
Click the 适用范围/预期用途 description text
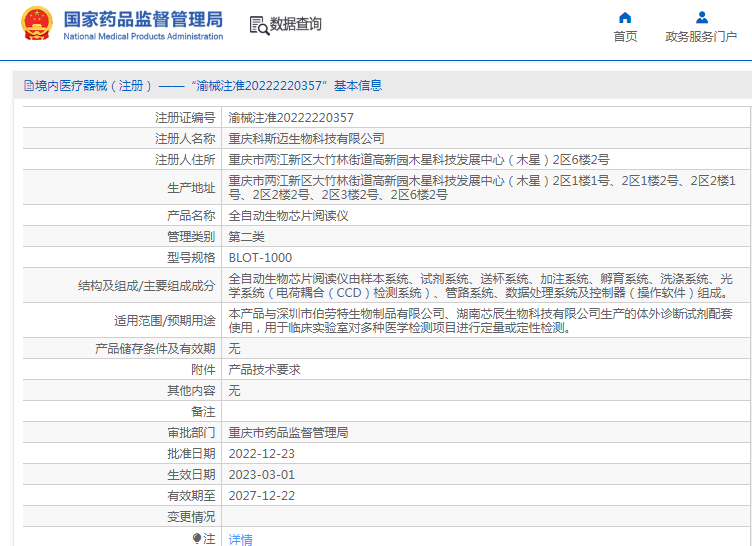tap(481, 321)
